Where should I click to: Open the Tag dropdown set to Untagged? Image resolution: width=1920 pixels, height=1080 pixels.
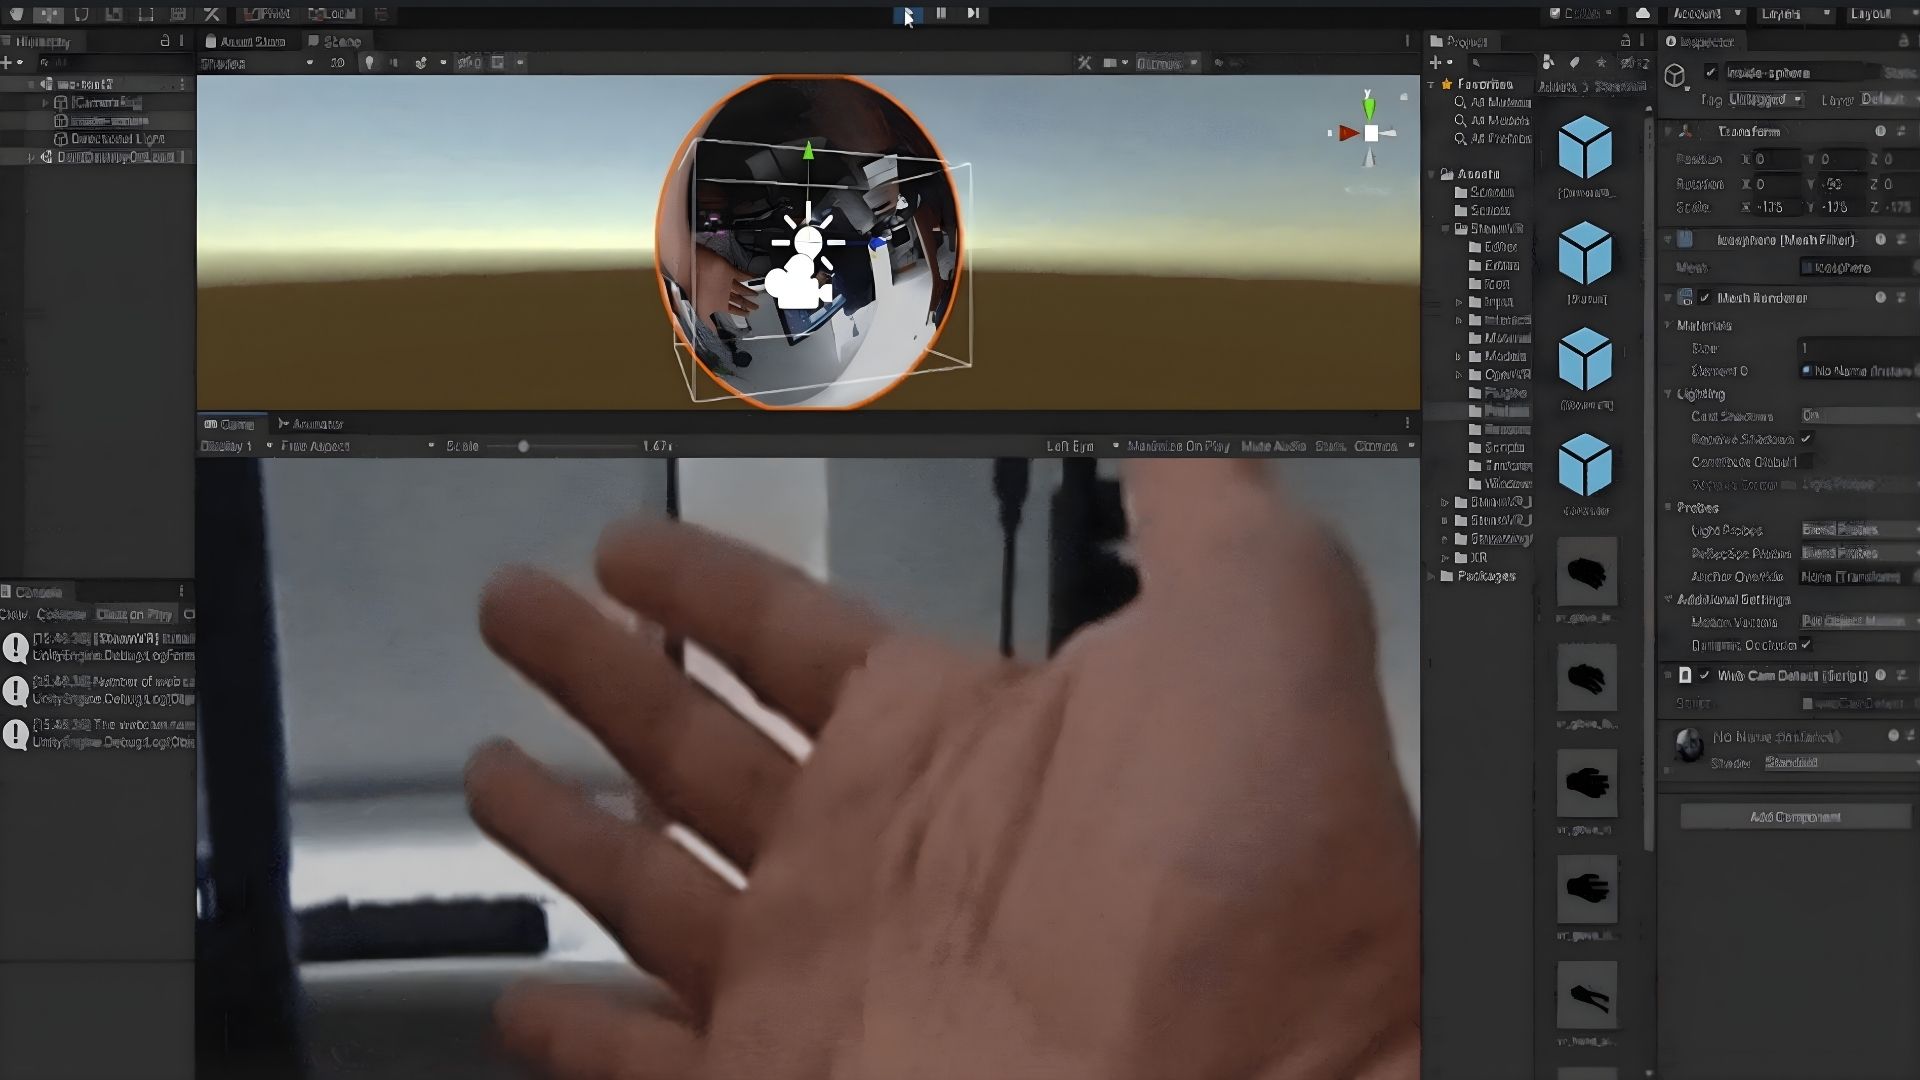(x=1765, y=99)
